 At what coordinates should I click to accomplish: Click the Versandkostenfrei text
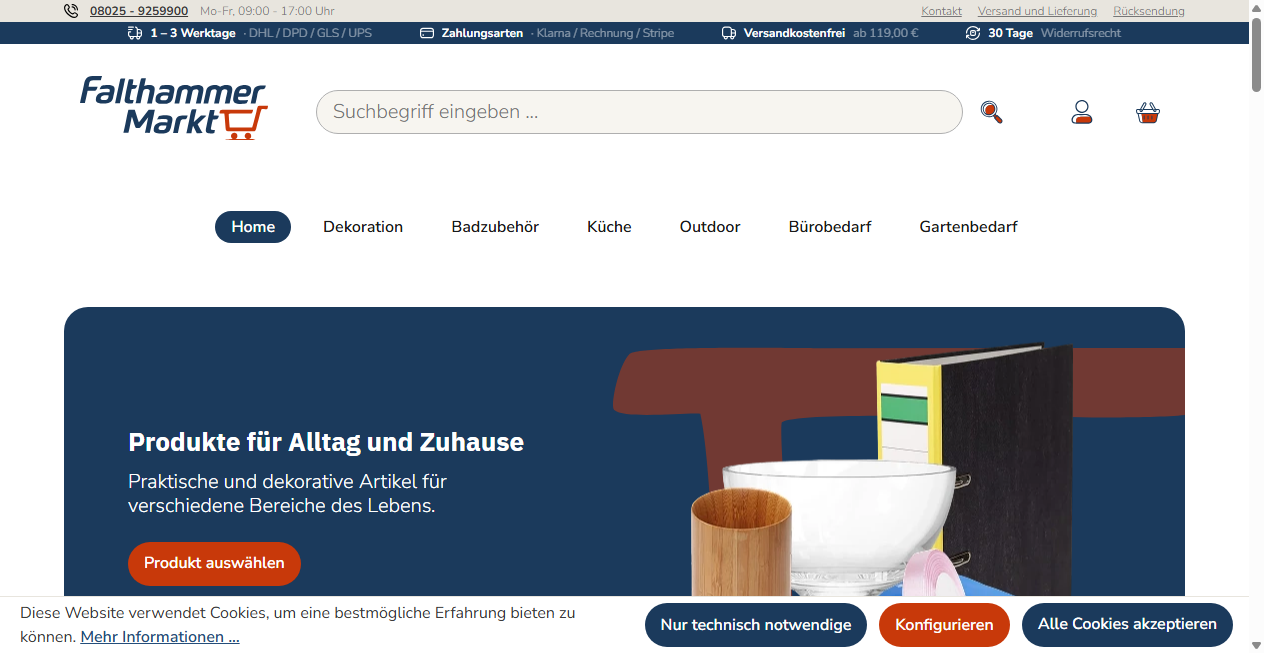794,33
